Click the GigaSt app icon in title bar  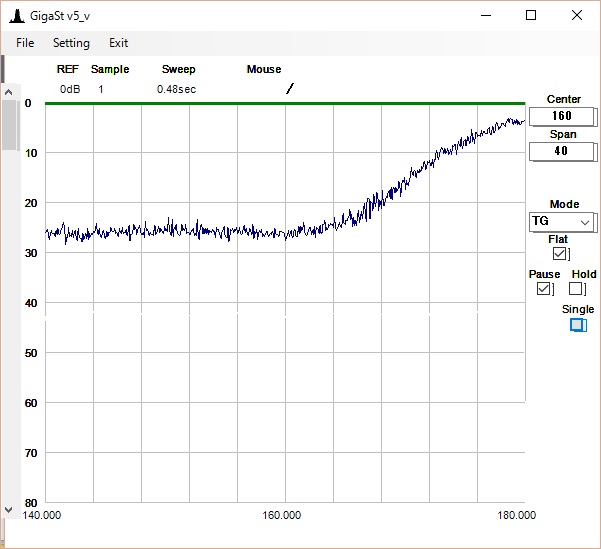point(17,16)
